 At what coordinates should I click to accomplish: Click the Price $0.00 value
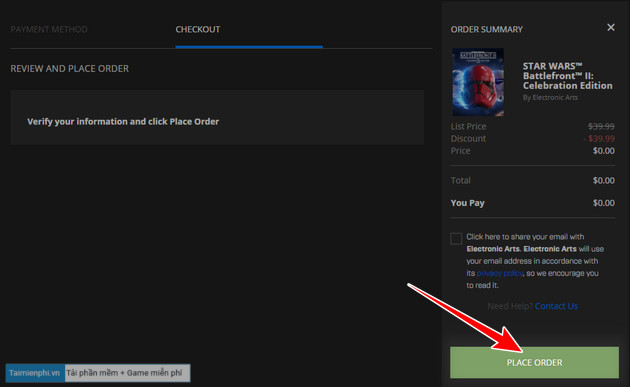coord(603,151)
